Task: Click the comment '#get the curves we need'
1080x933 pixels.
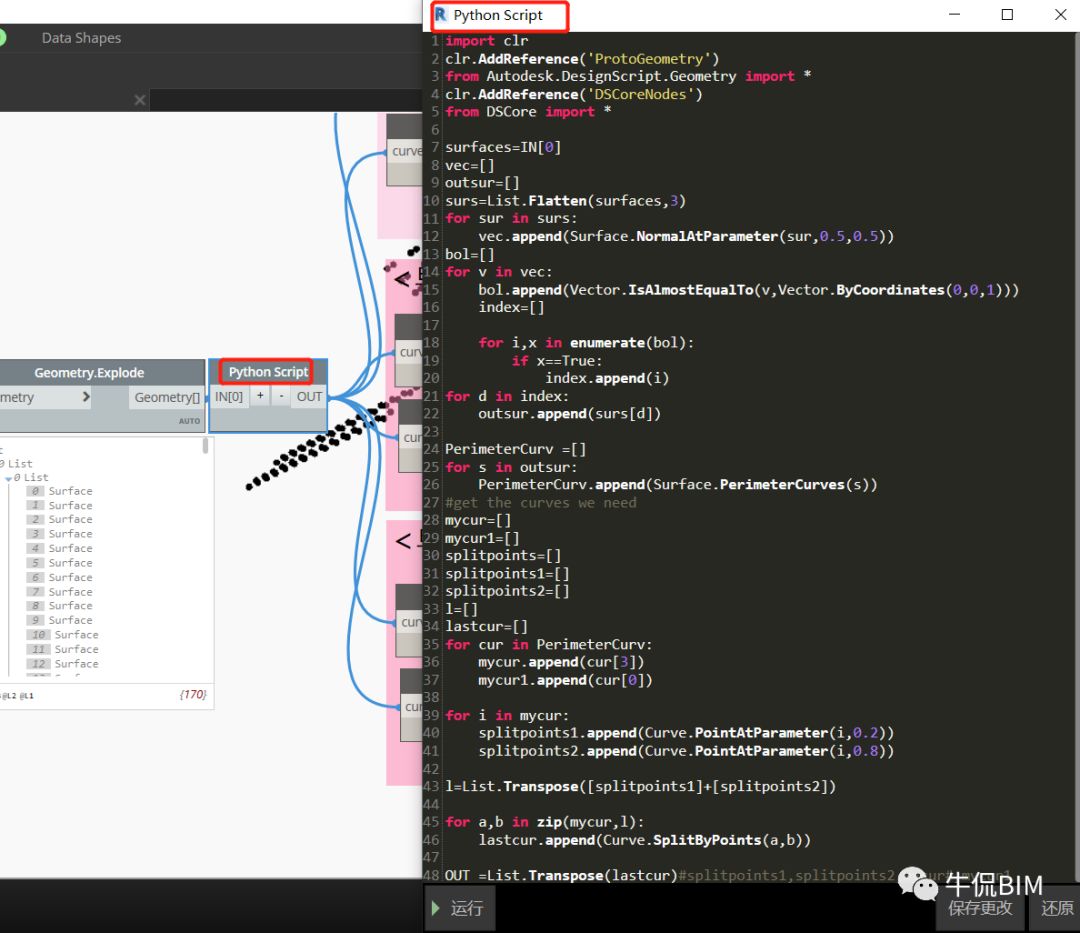Action: pos(541,503)
